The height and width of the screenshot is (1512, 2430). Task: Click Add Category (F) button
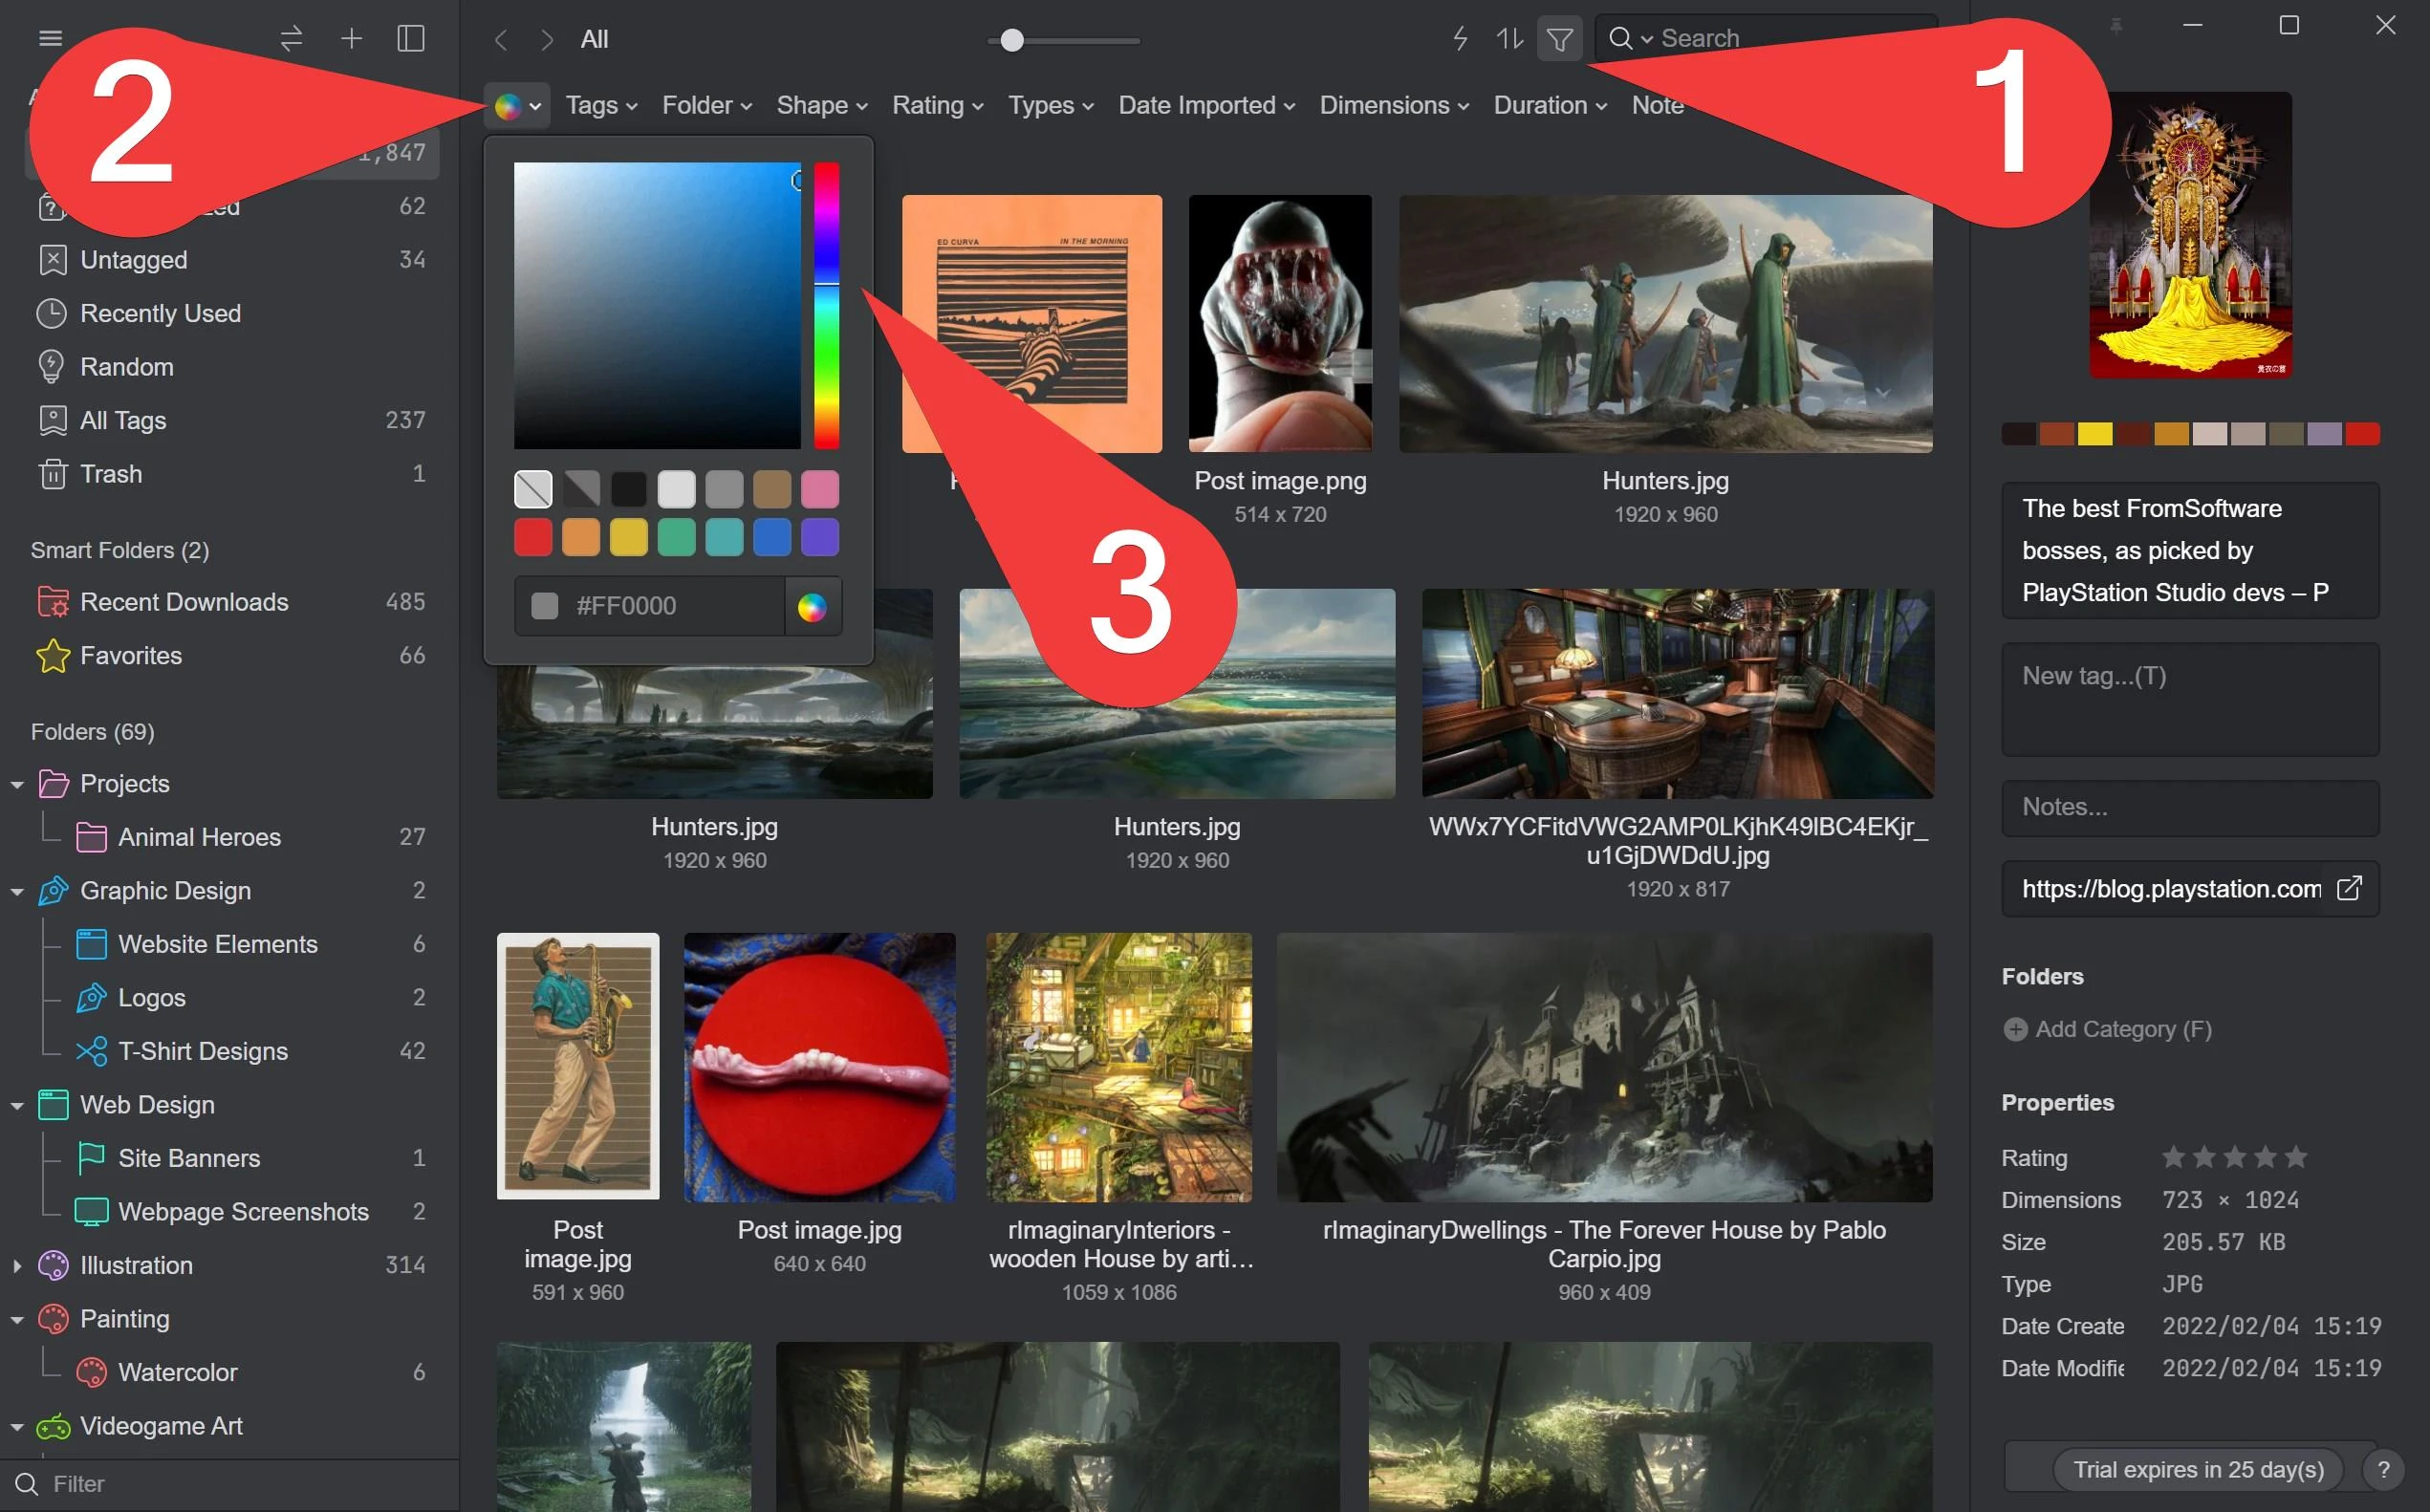coord(2108,1029)
